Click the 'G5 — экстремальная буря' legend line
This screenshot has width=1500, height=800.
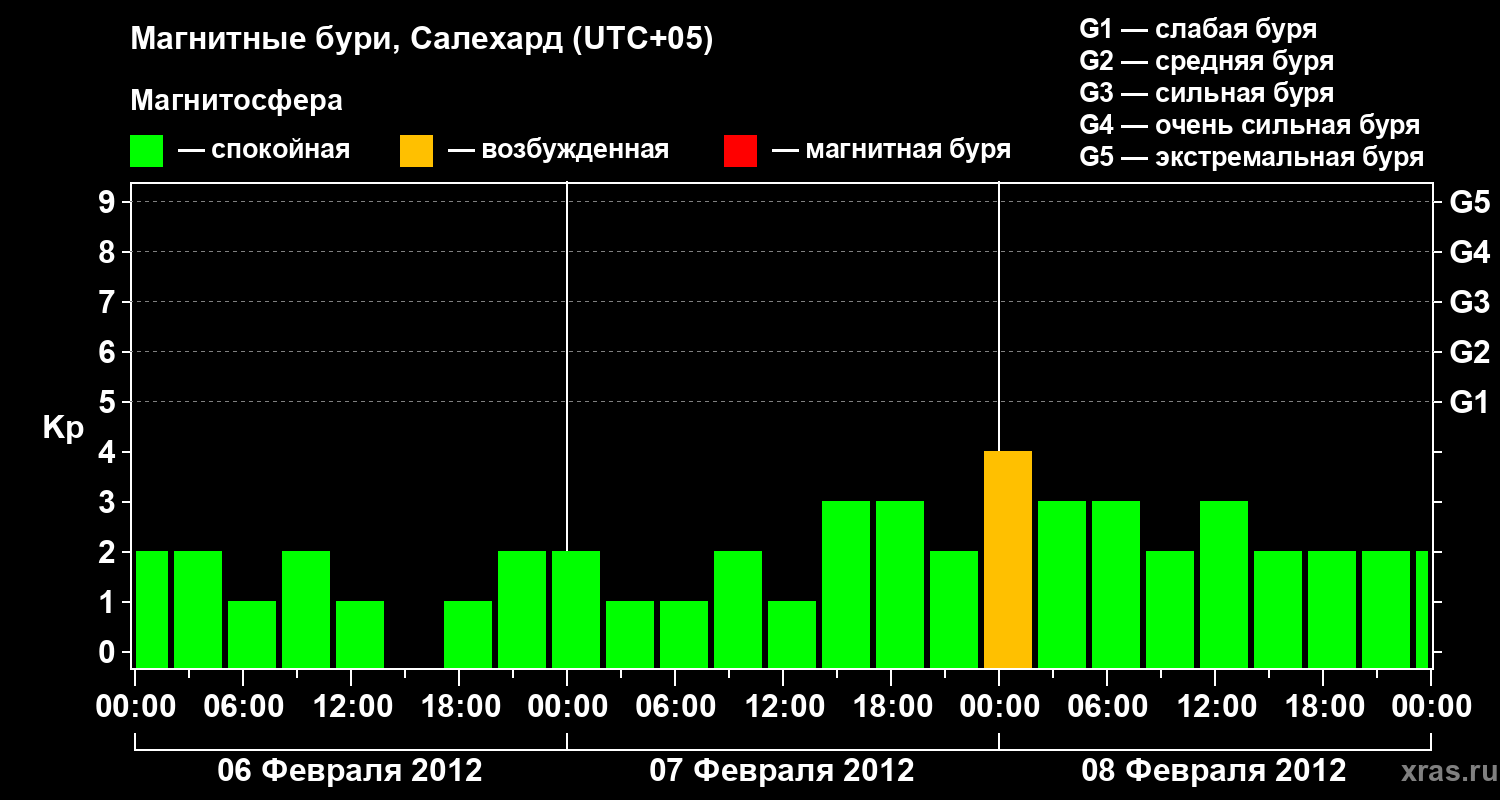[x=1252, y=157]
